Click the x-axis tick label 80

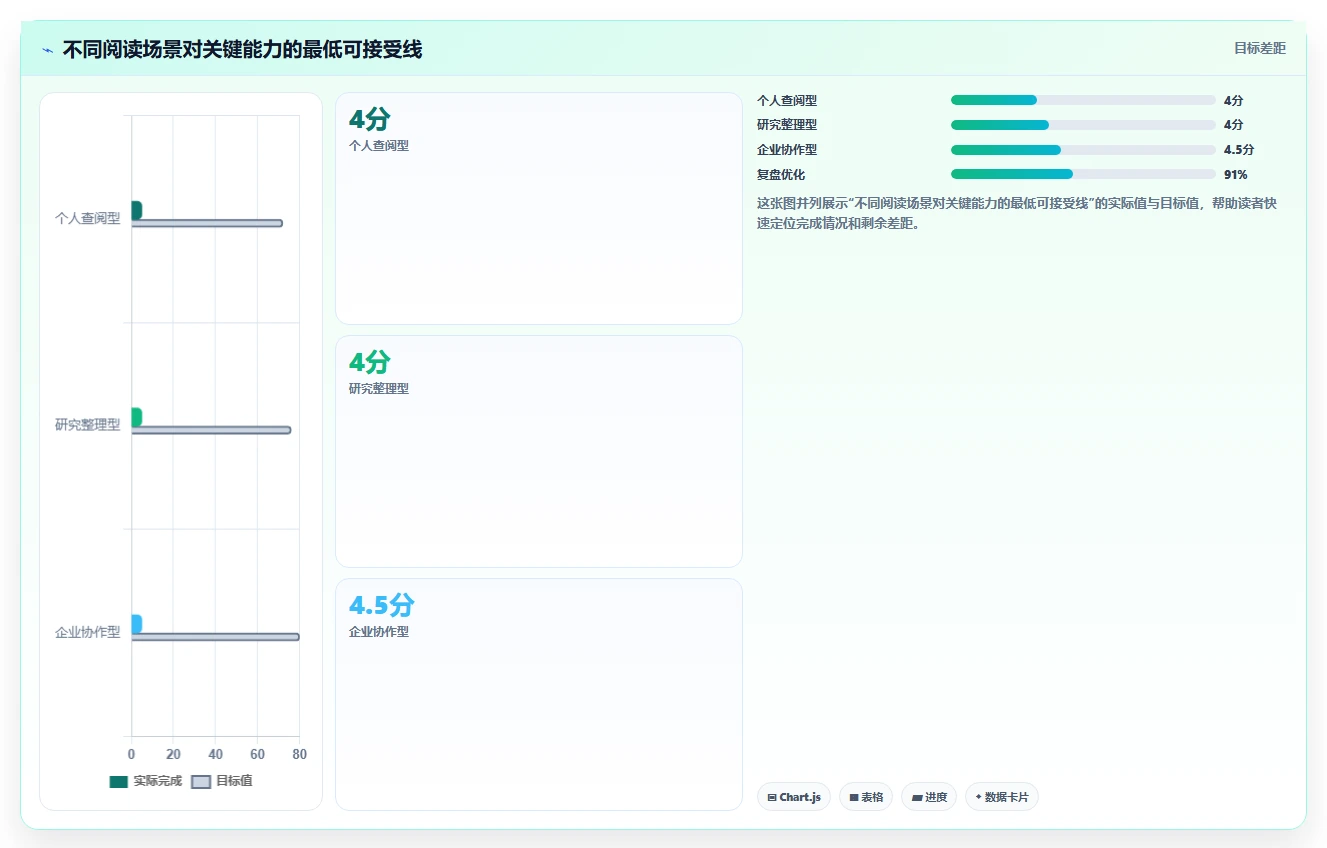(299, 754)
